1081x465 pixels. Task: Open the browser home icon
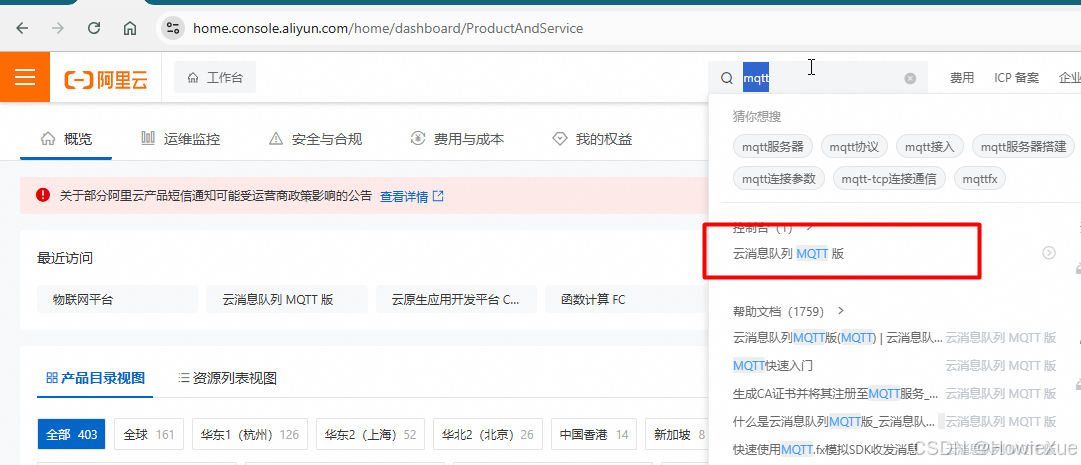pyautogui.click(x=130, y=28)
